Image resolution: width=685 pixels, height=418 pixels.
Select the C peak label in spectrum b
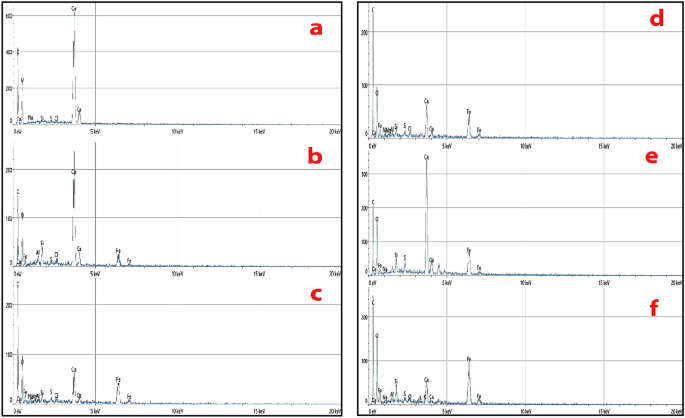pos(18,192)
